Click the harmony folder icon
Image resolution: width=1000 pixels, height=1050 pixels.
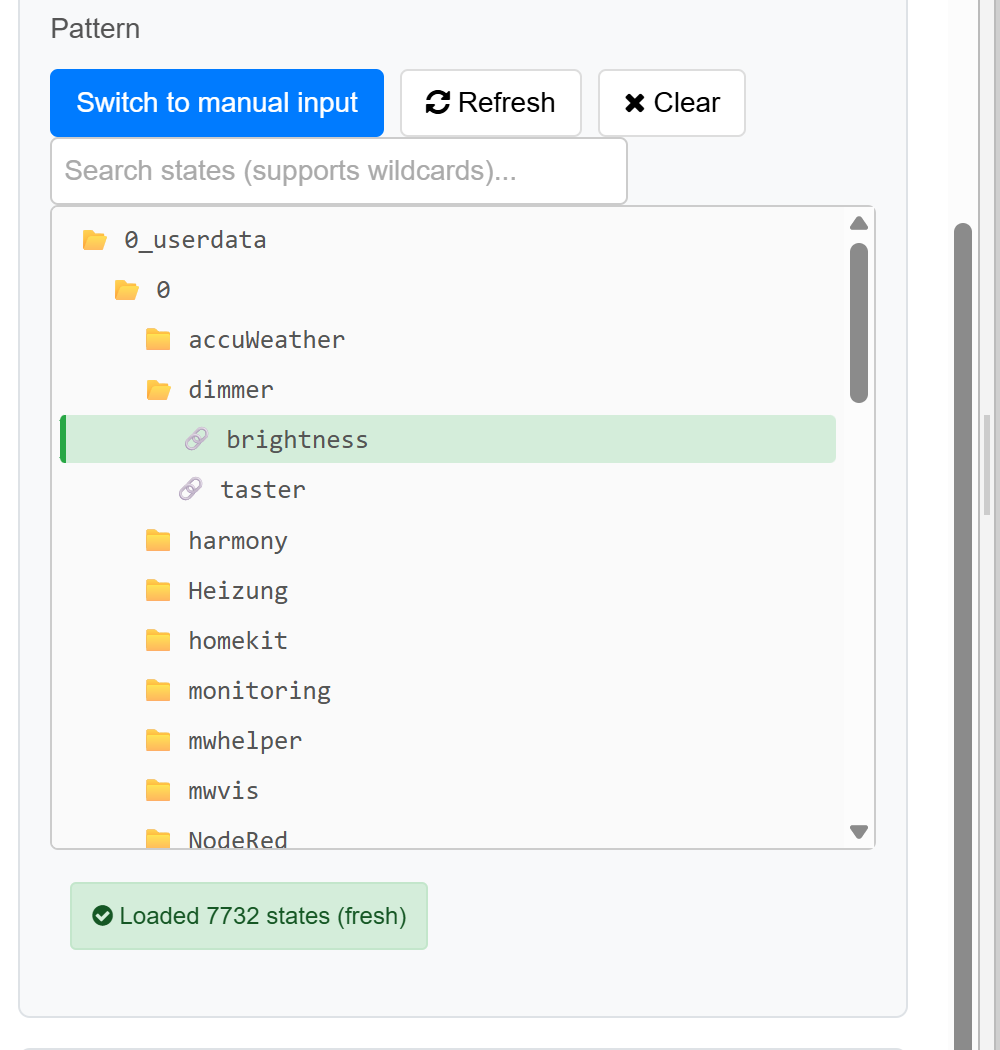(x=158, y=541)
